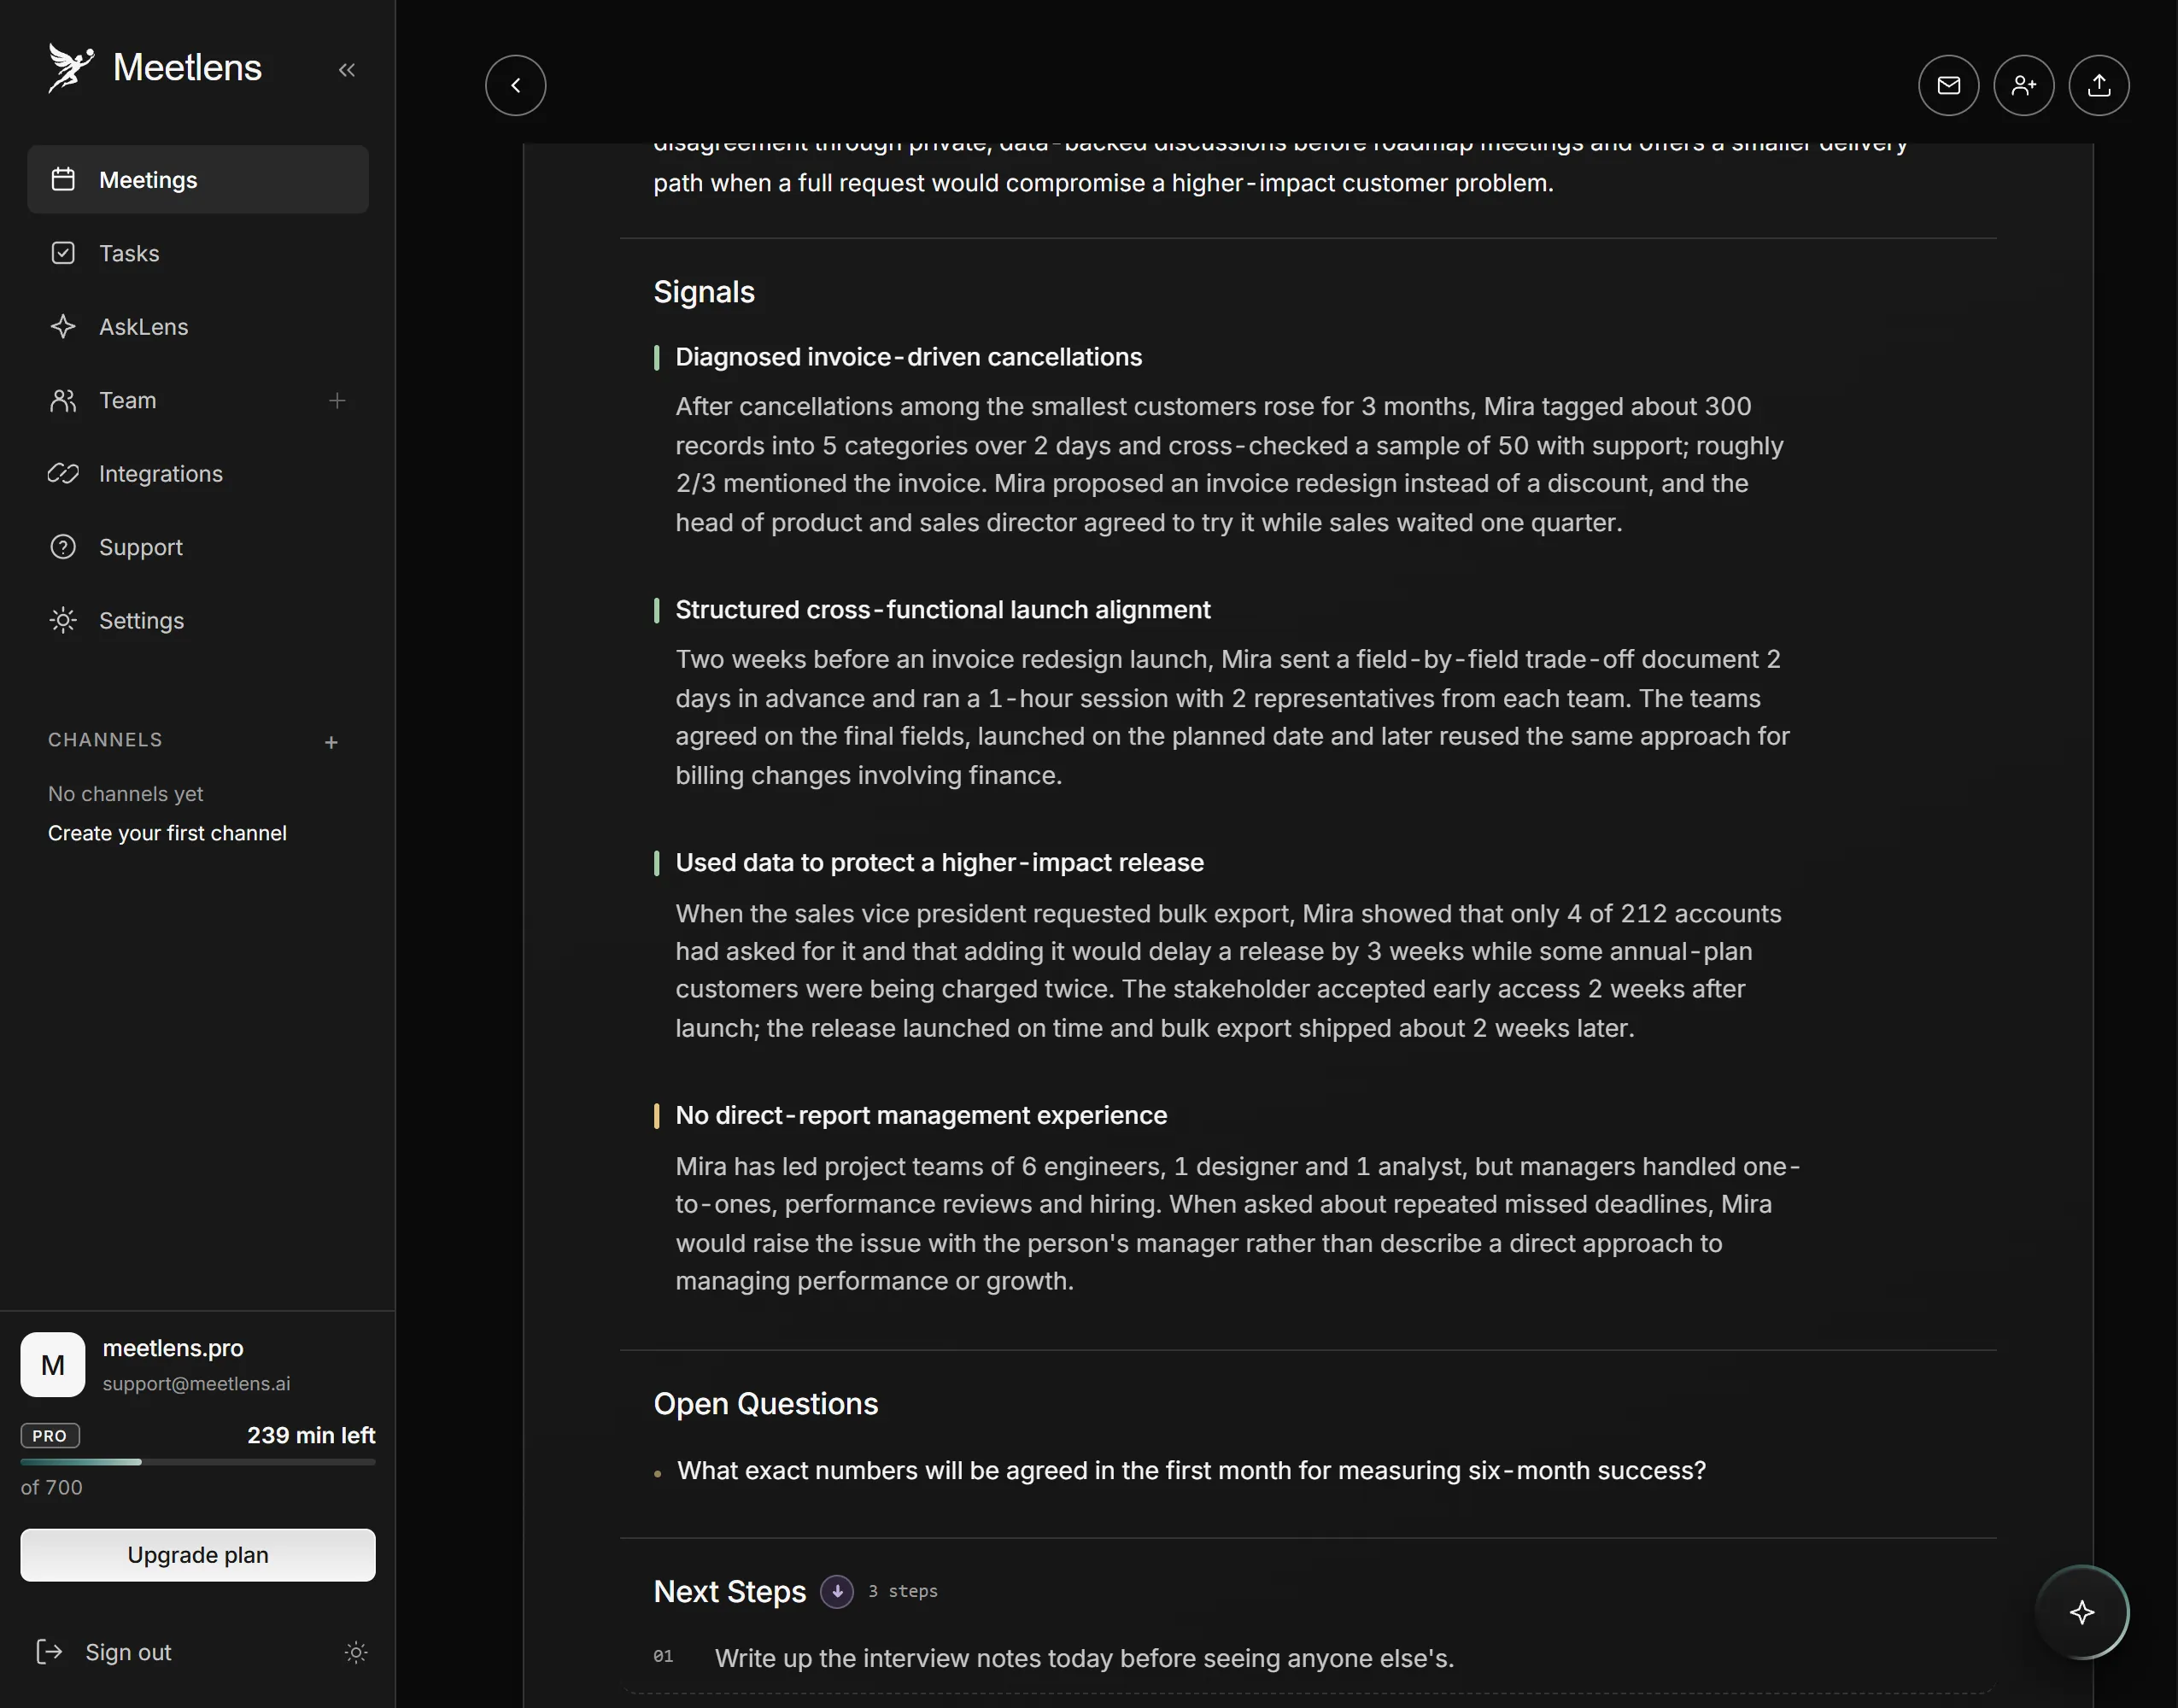Viewport: 2178px width, 1708px height.
Task: Click the '3 steps' label
Action: pos(903,1591)
